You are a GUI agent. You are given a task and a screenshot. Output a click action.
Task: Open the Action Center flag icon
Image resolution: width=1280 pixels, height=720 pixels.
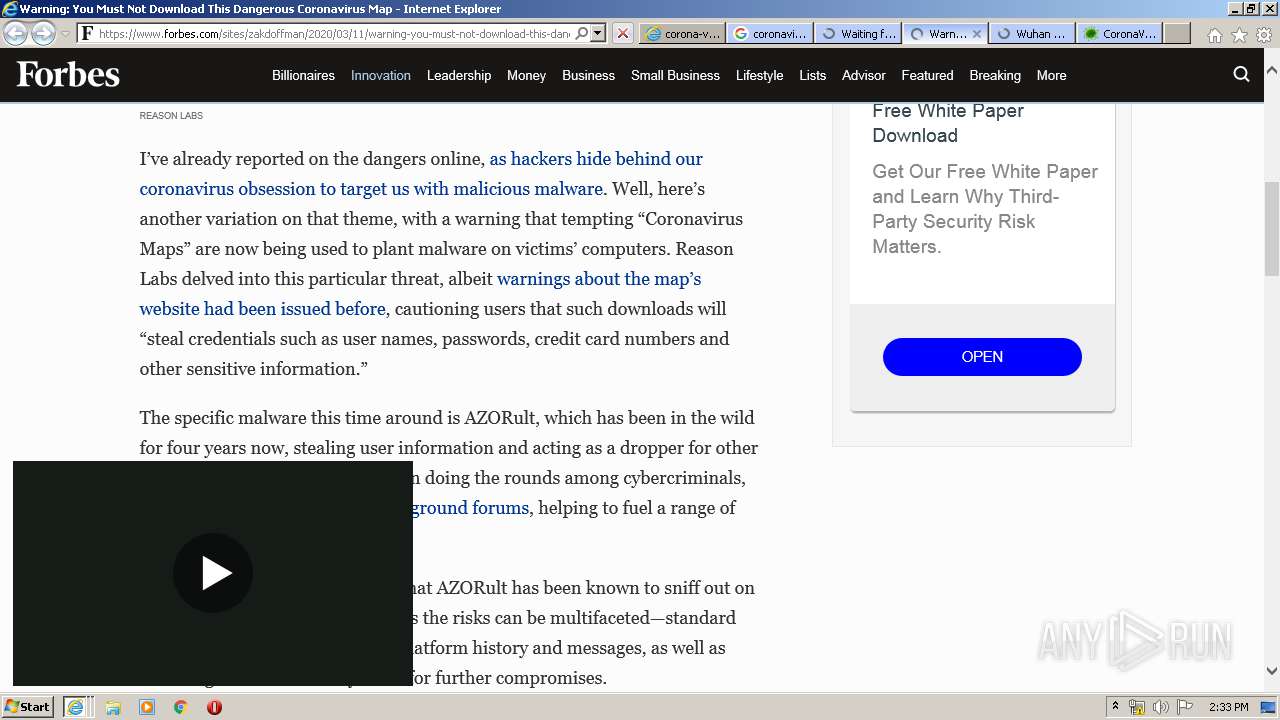tap(1185, 707)
